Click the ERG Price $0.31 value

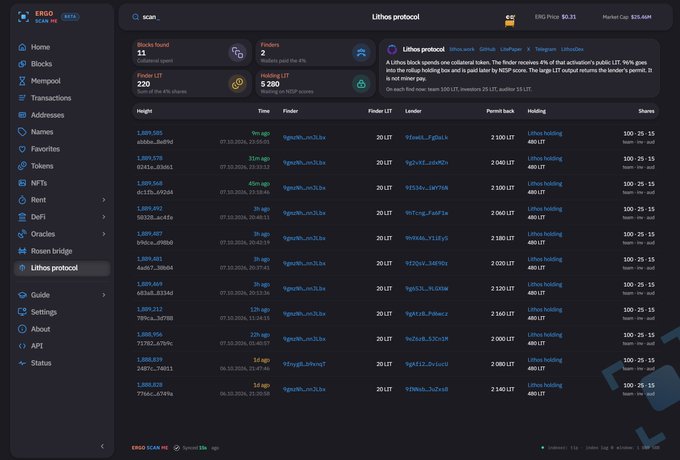pos(569,17)
